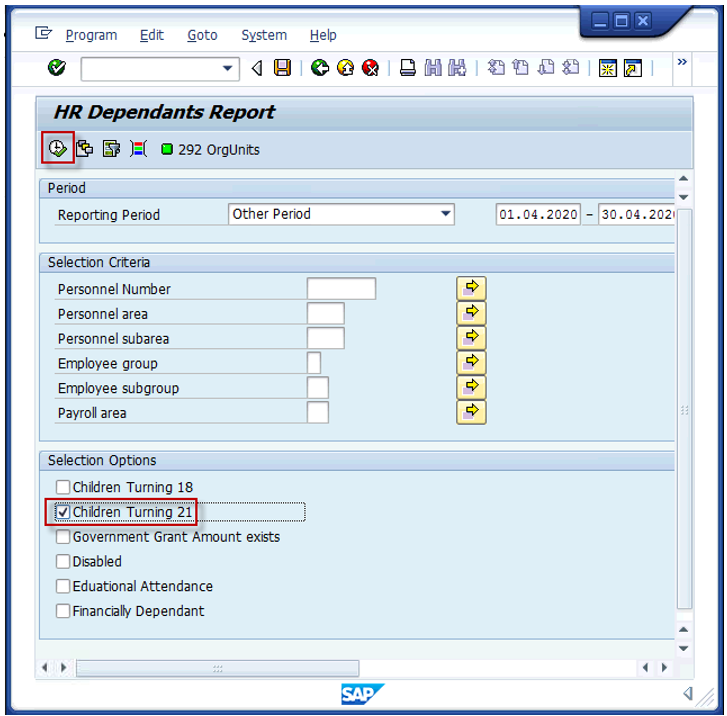Click the window menu icon left of Program
This screenshot has height=716, width=727.
(43, 33)
